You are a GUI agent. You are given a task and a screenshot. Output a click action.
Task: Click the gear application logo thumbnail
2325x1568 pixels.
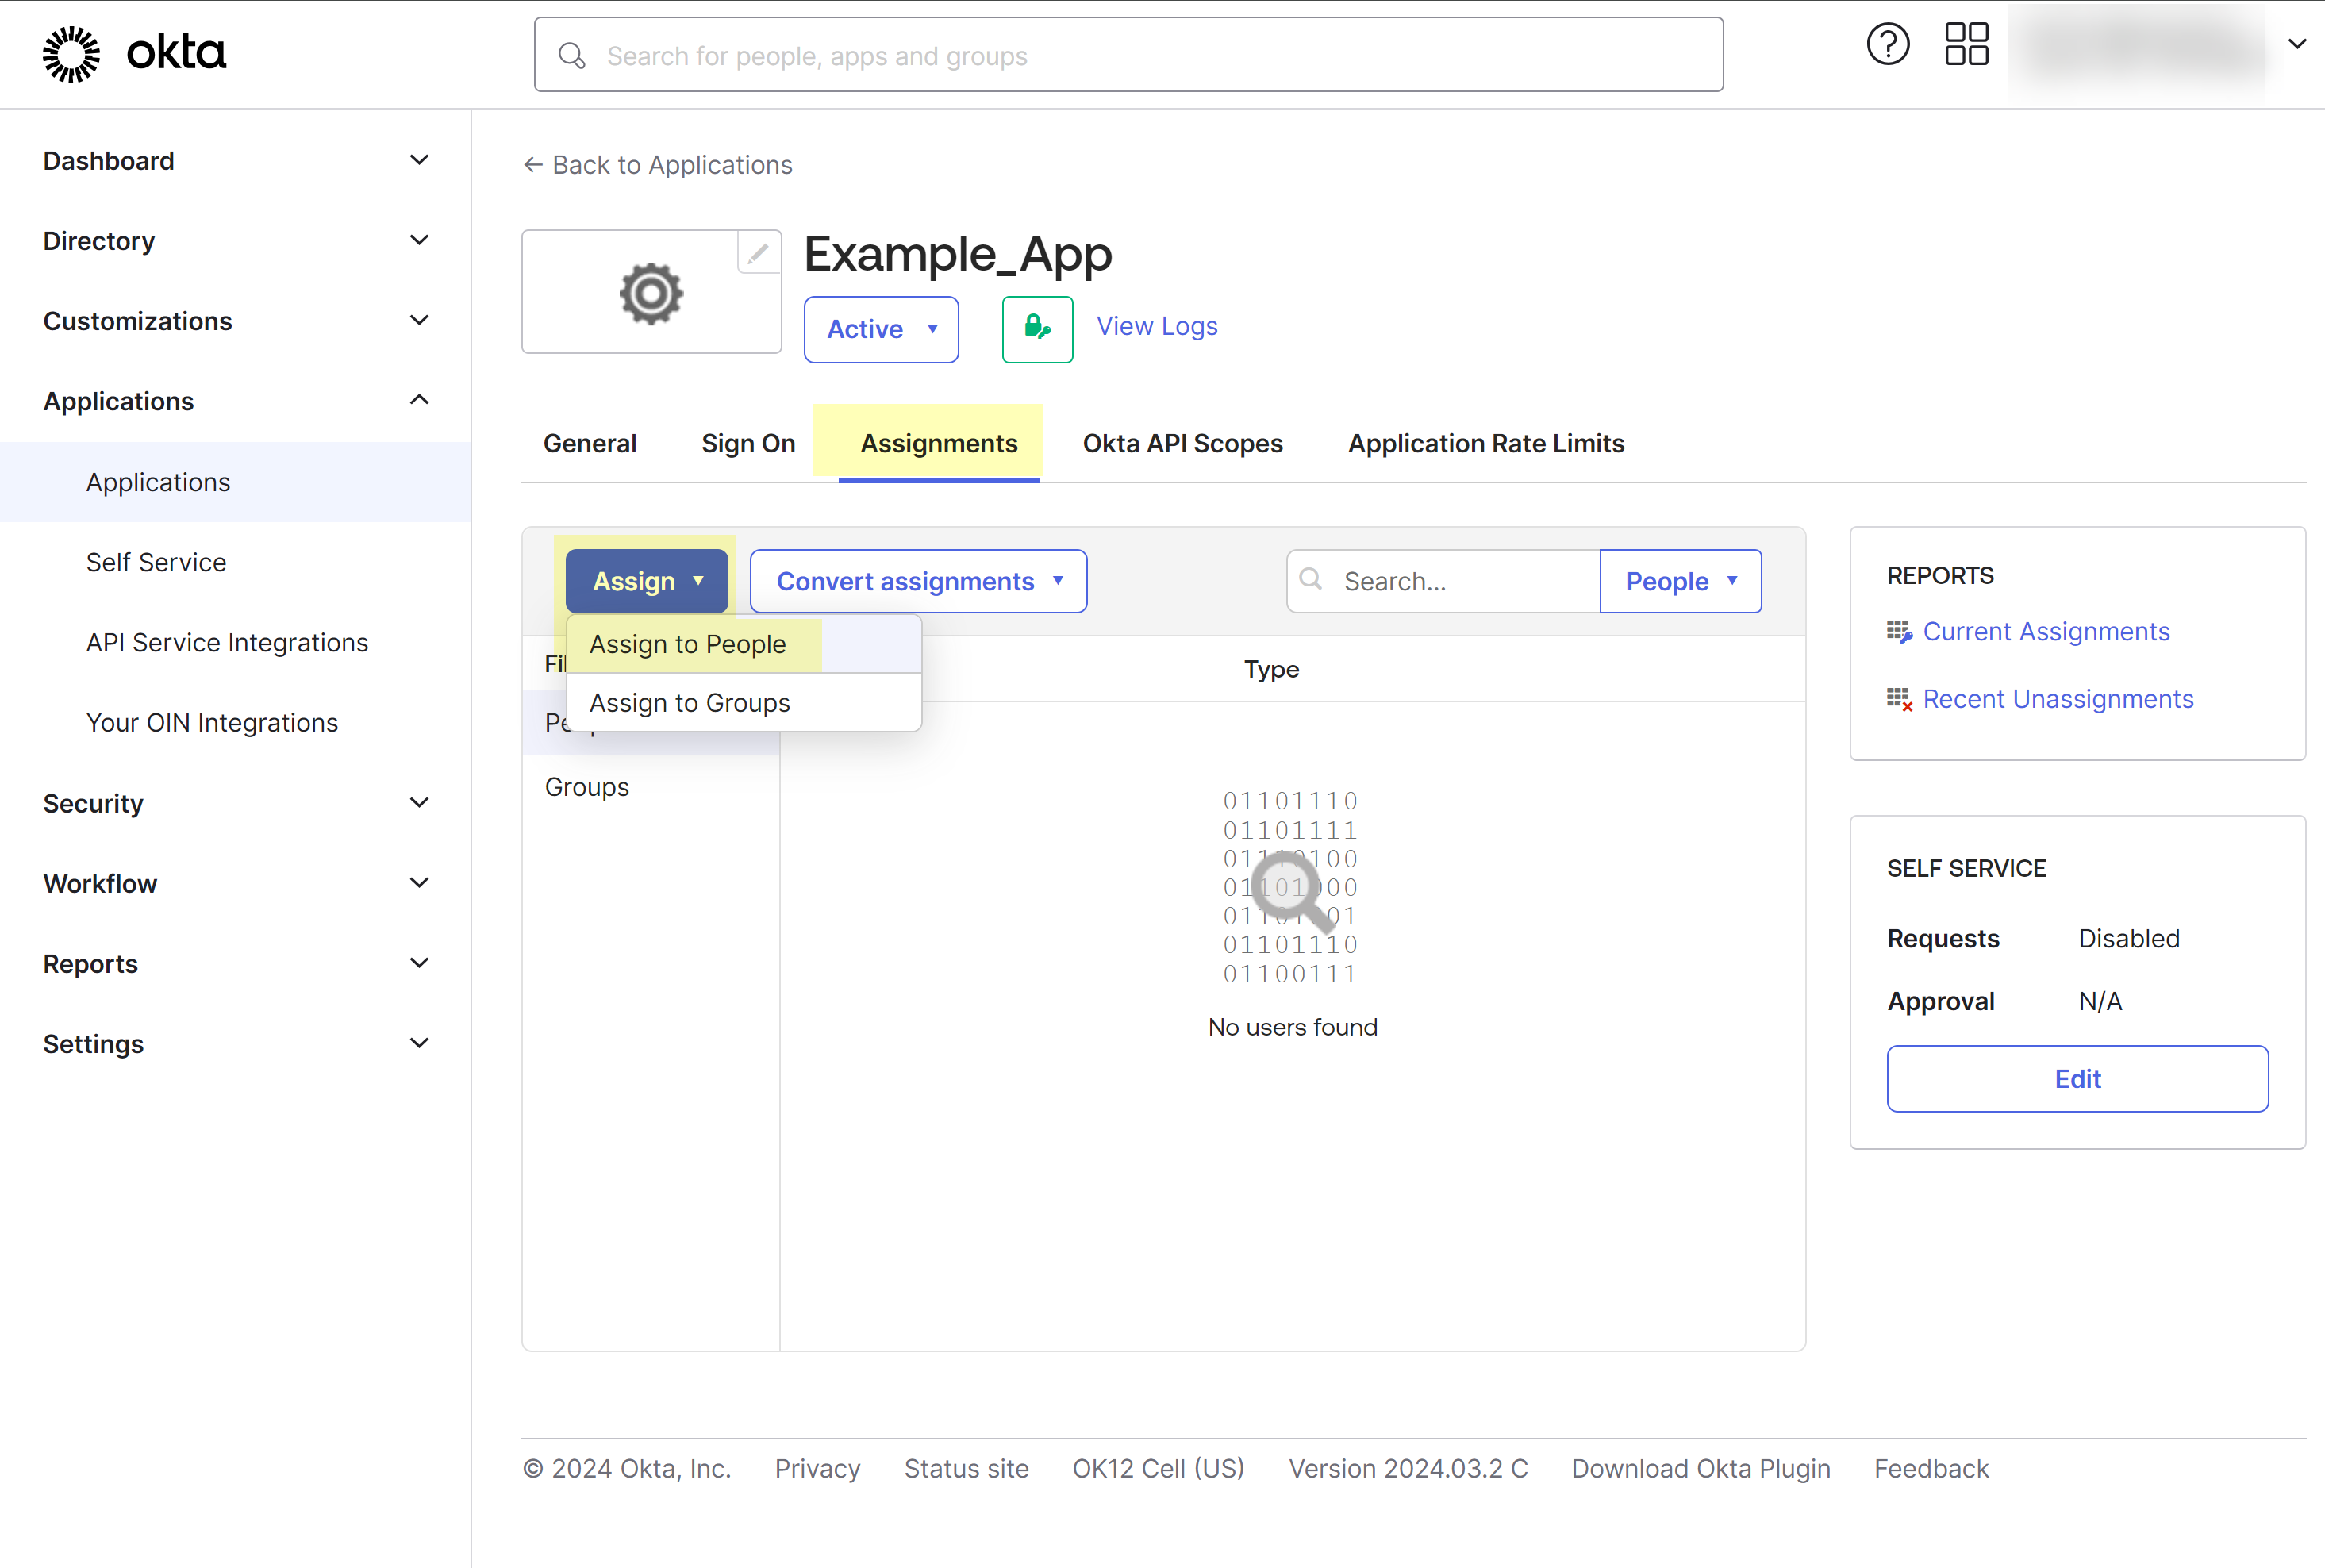coord(651,294)
